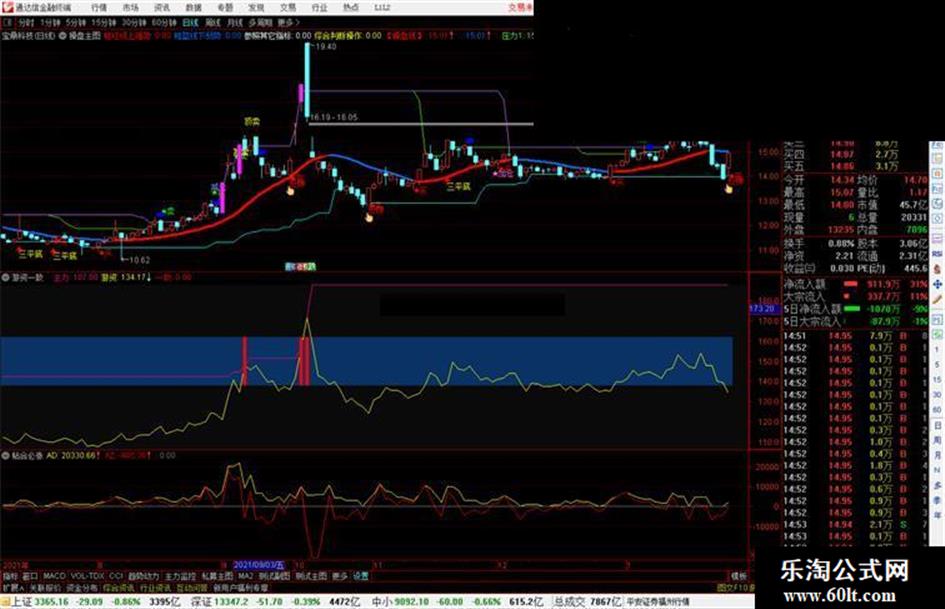Click the 2021/09/03/五 date marker
Viewport: 945px width, 609px height.
pos(259,565)
